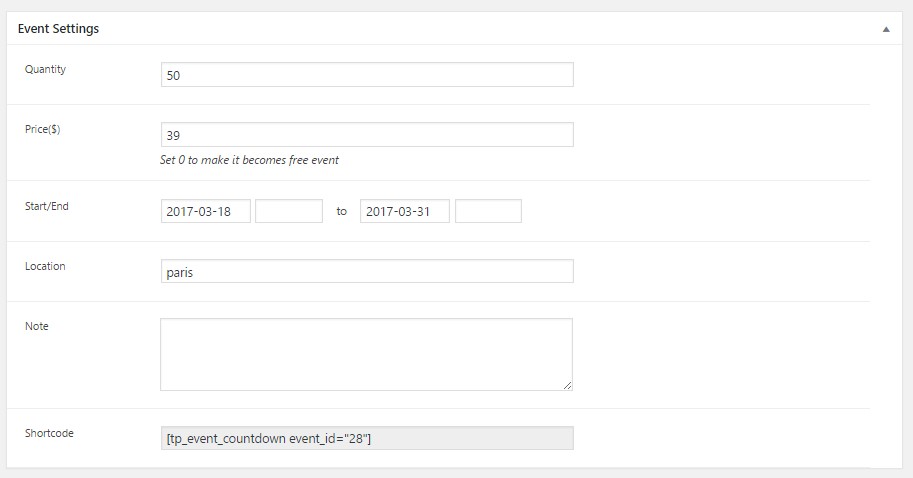Click the empty end time box
This screenshot has width=913, height=478.
pos(488,211)
